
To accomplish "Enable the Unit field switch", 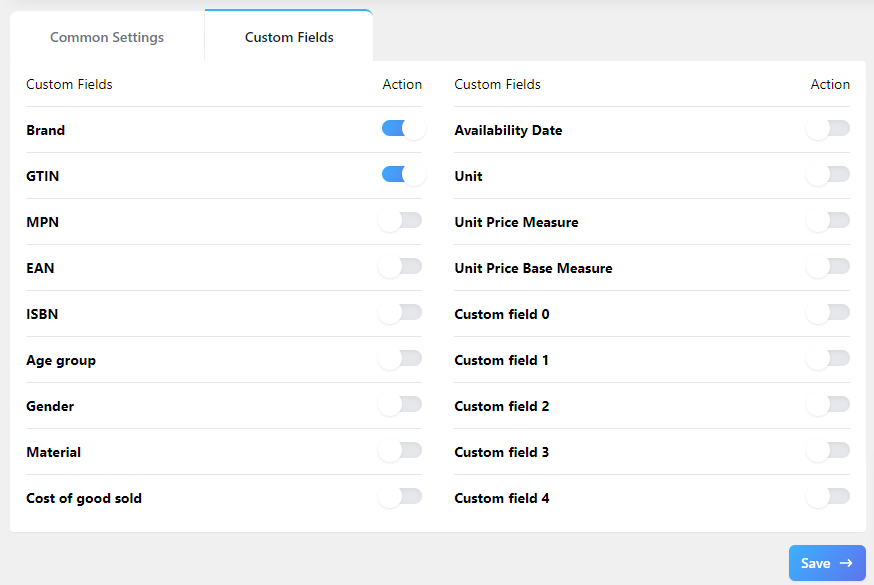I will pos(829,175).
